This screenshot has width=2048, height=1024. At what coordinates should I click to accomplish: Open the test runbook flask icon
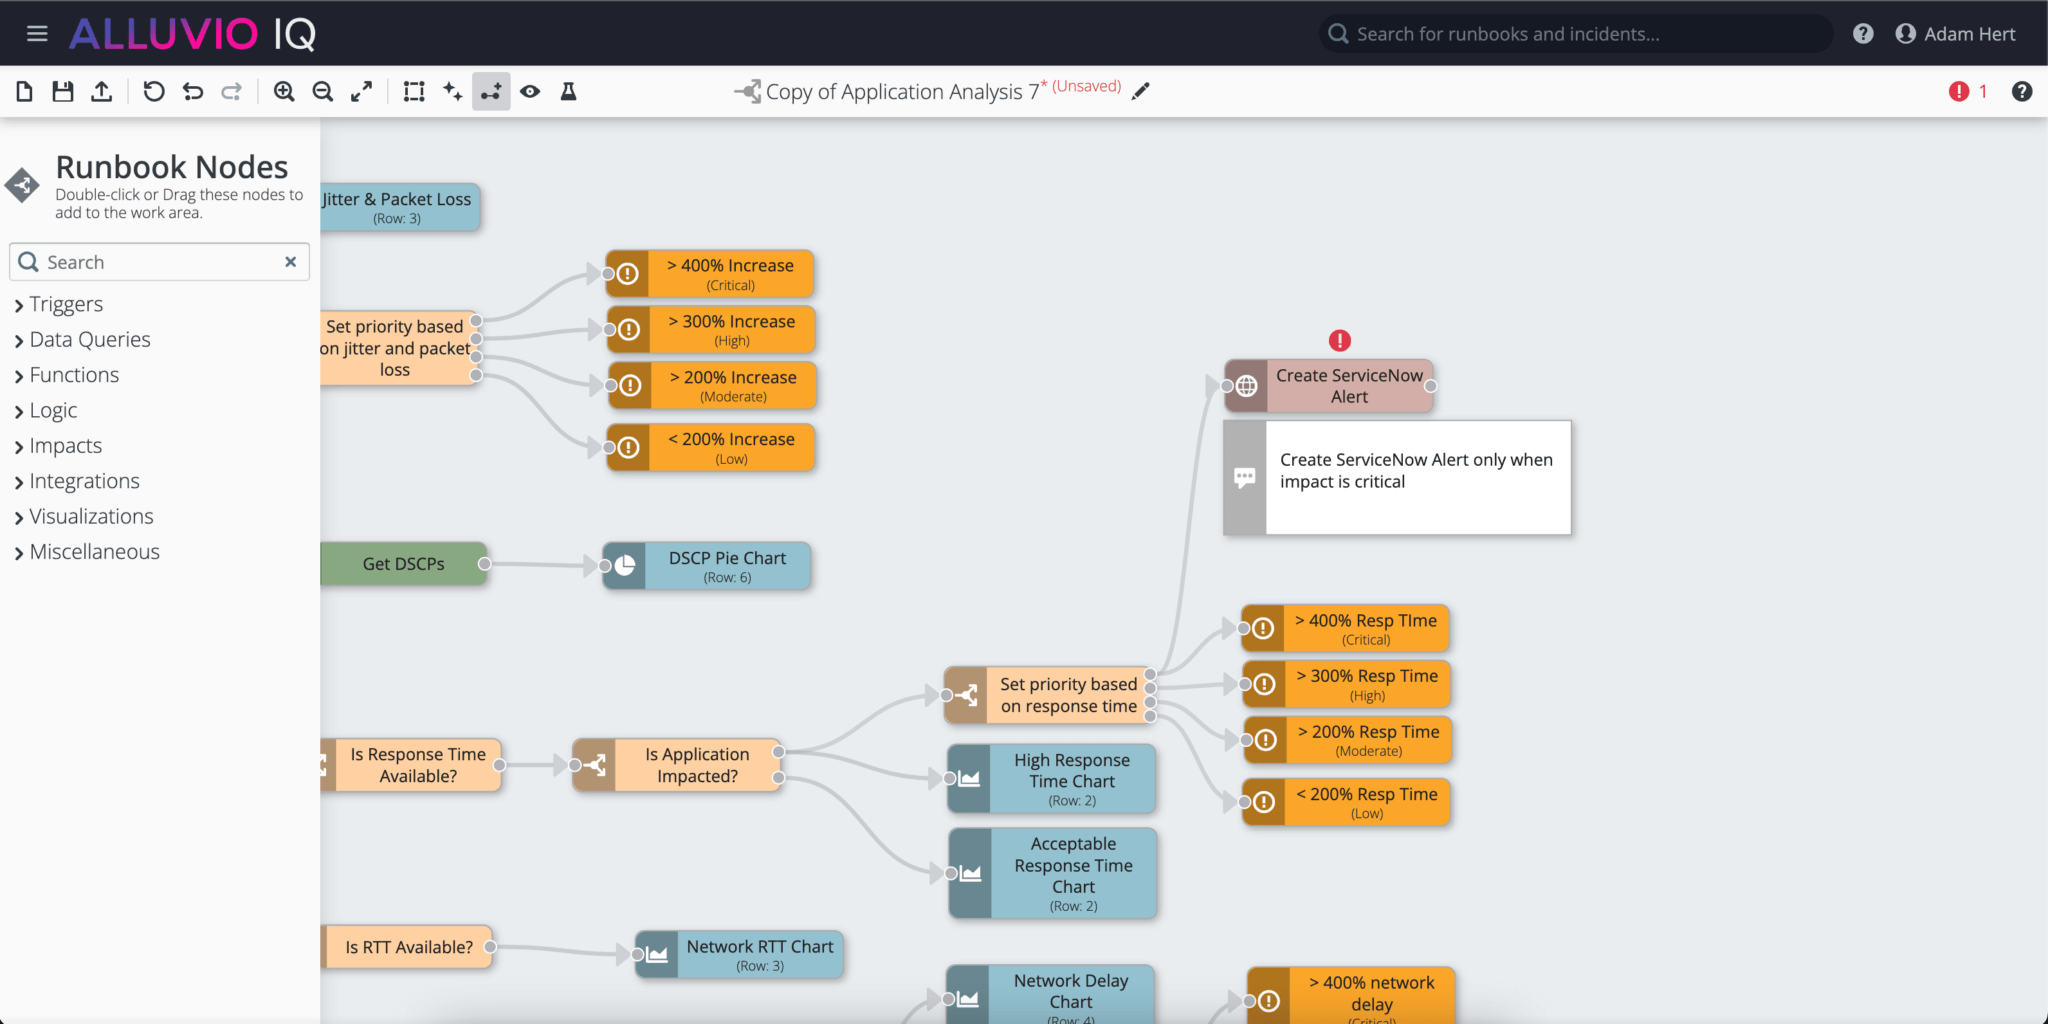coord(568,91)
